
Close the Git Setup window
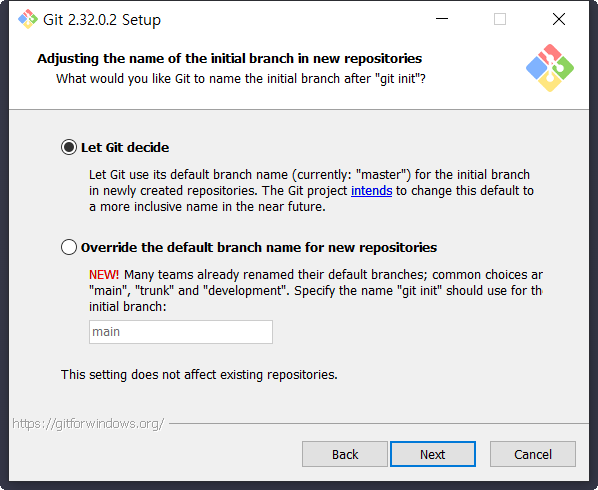click(559, 19)
